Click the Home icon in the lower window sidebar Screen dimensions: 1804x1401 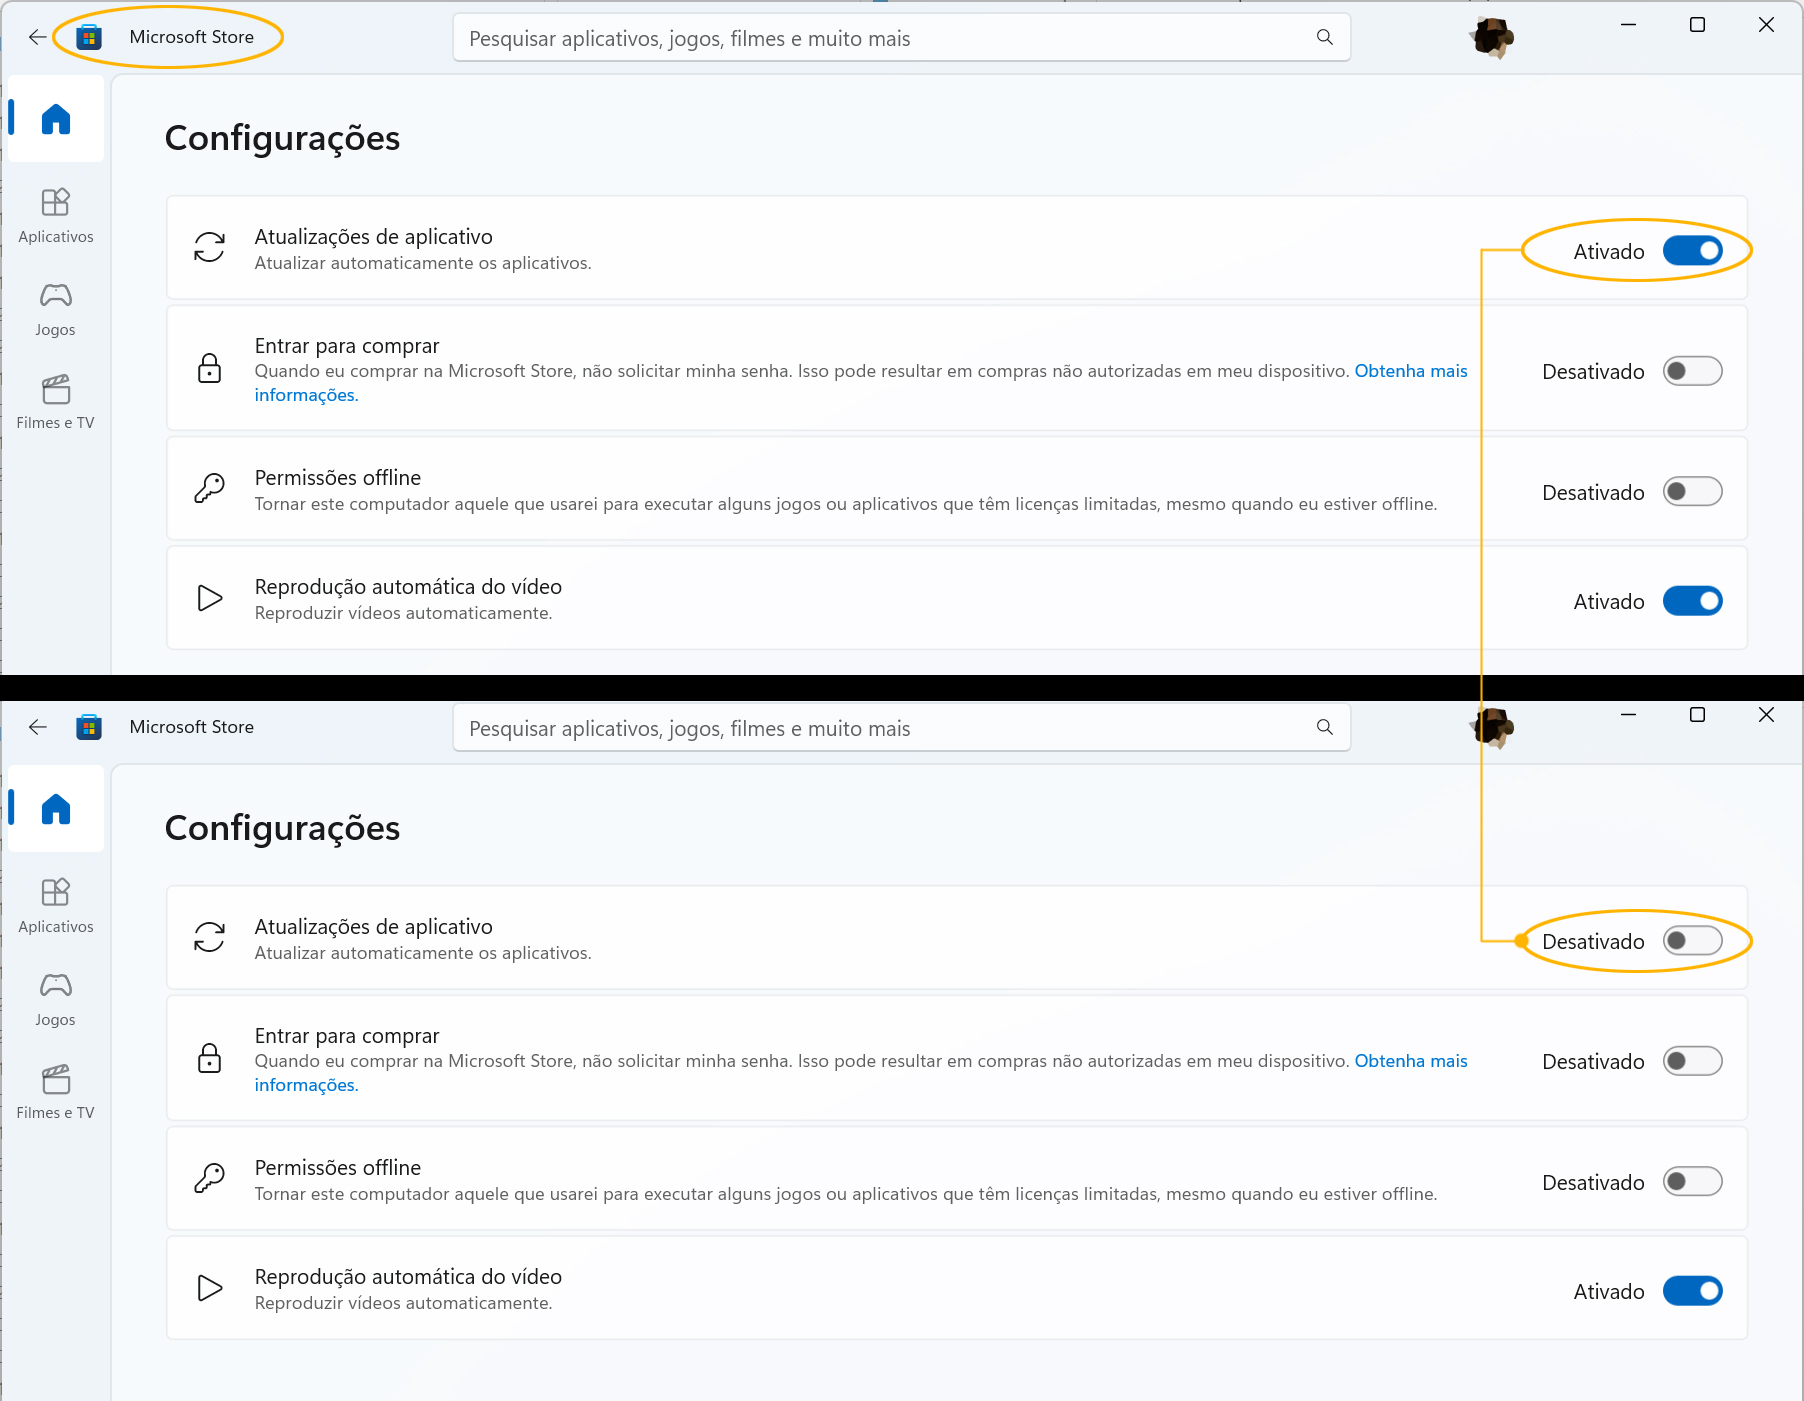[56, 809]
